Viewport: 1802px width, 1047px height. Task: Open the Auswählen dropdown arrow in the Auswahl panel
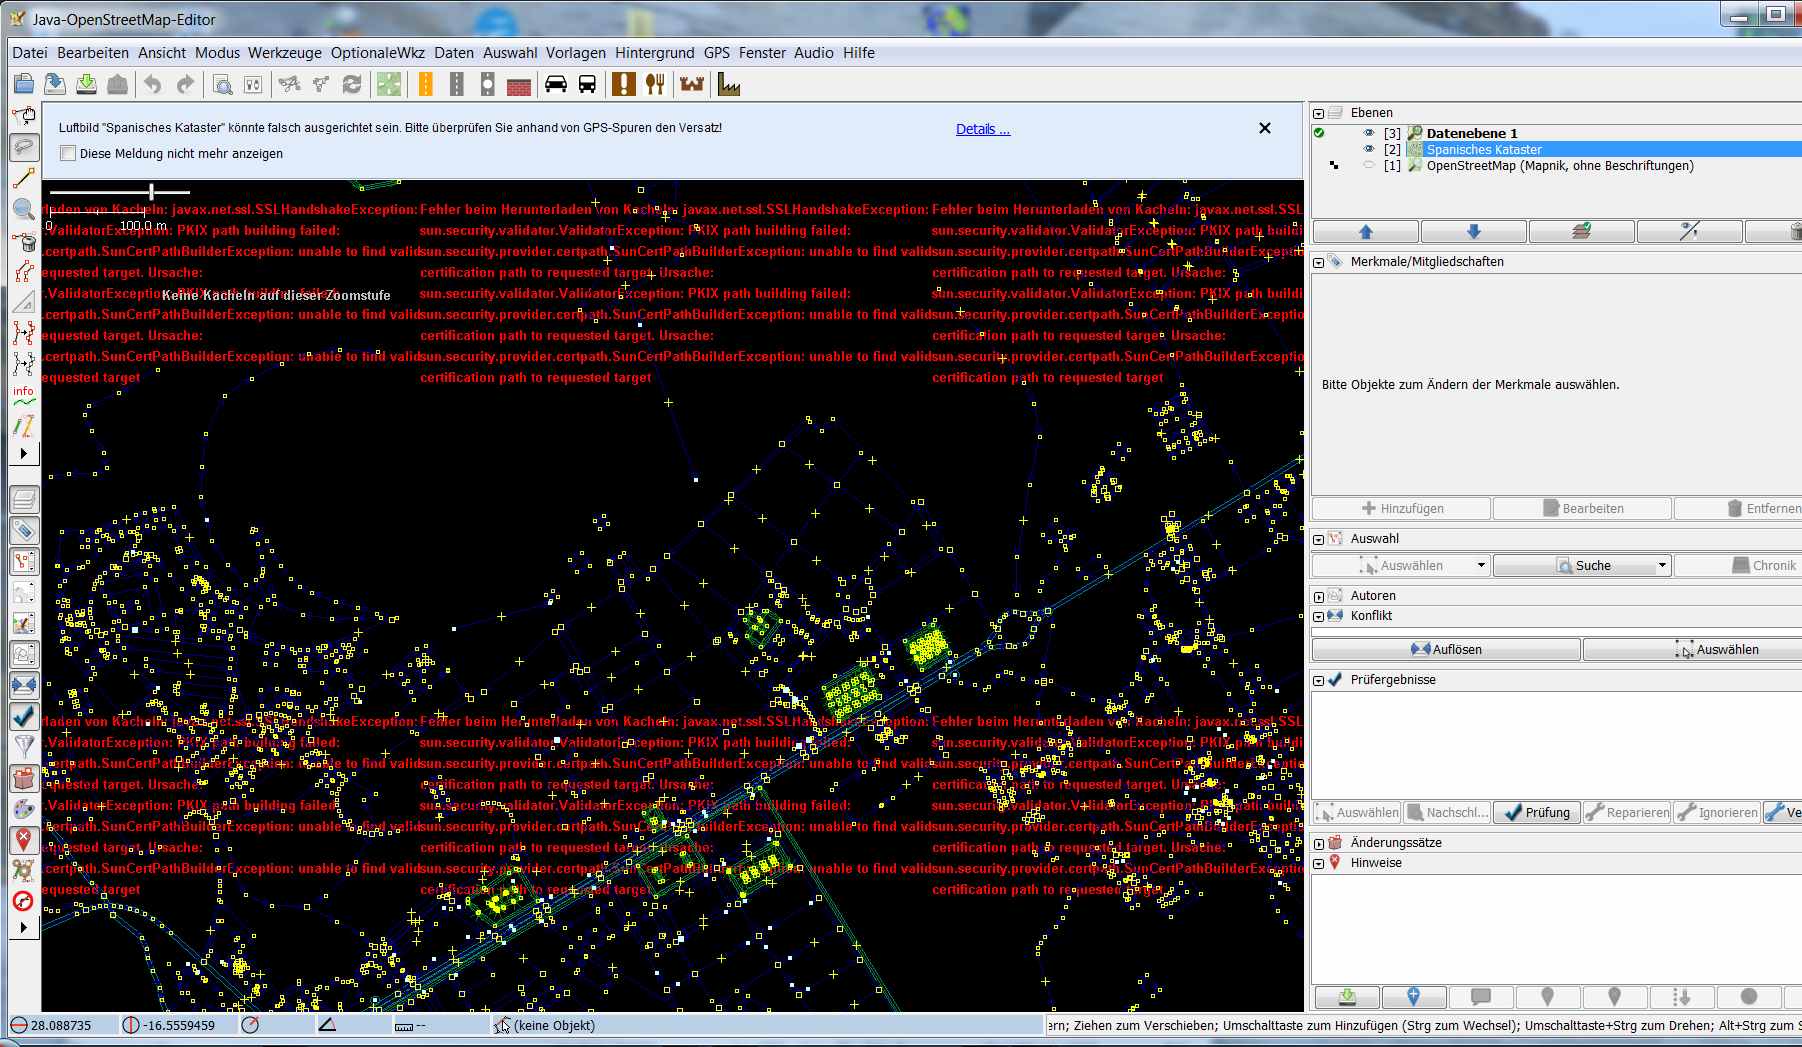(x=1481, y=566)
